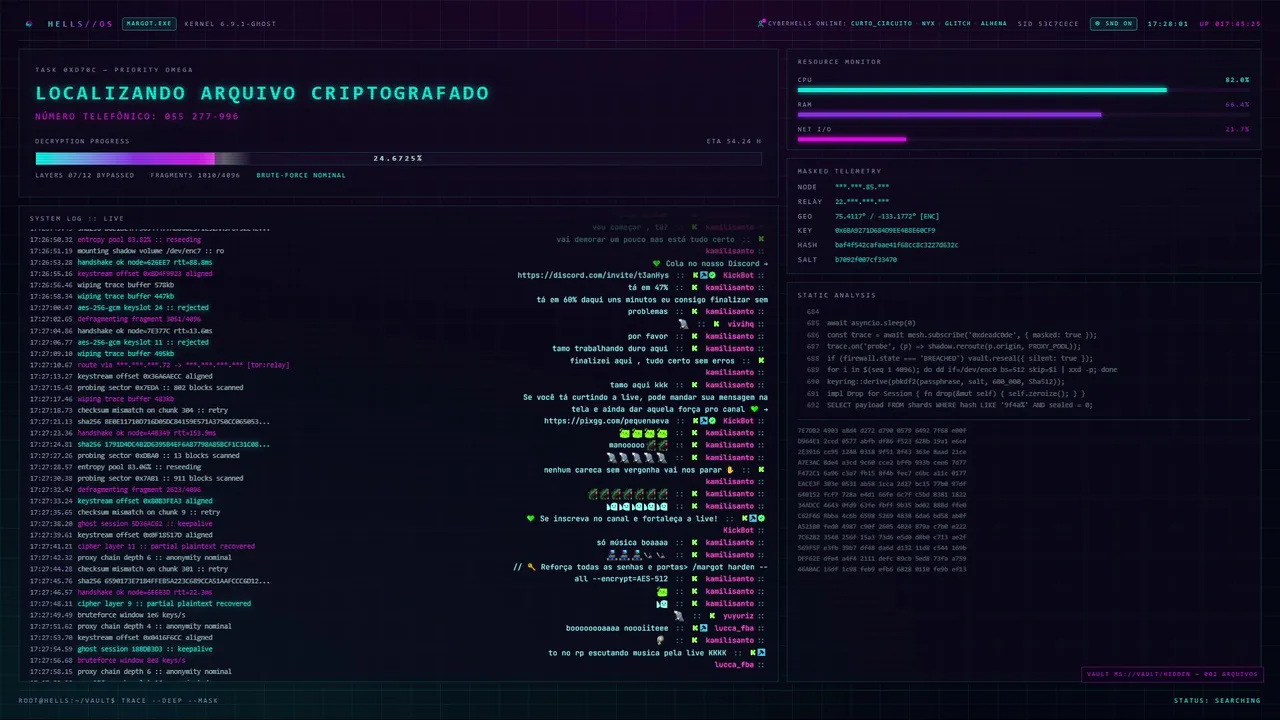1280x720 pixels.
Task: Click log row 'ghost session 5D36AC61 :: keepalive'
Action: point(121,524)
